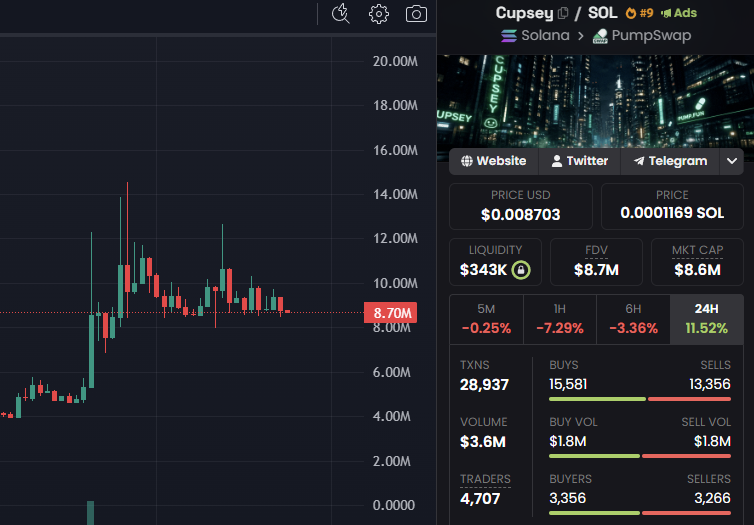Click the buy vol/sell vol ratio bar

pos(640,456)
